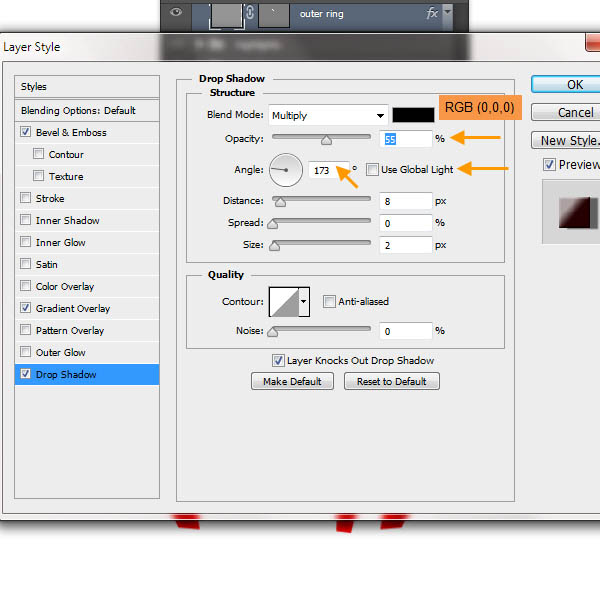Screen dimensions: 600x600
Task: Click the fx icon on outer ring layer
Action: point(432,14)
